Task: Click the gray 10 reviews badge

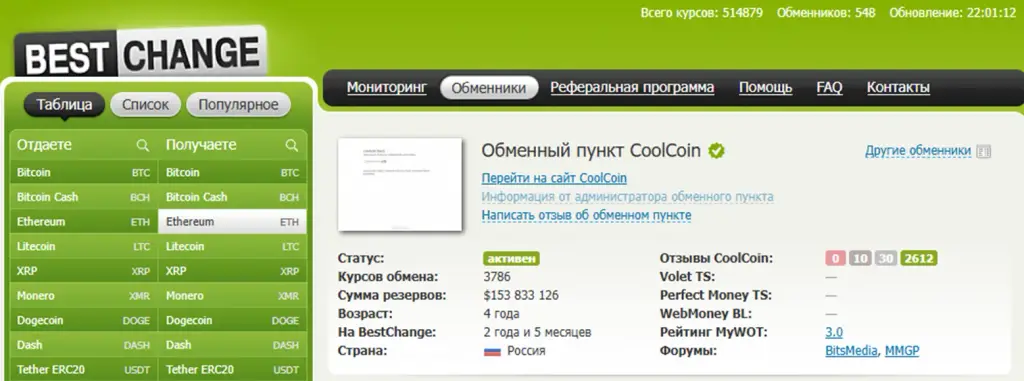Action: coord(860,259)
